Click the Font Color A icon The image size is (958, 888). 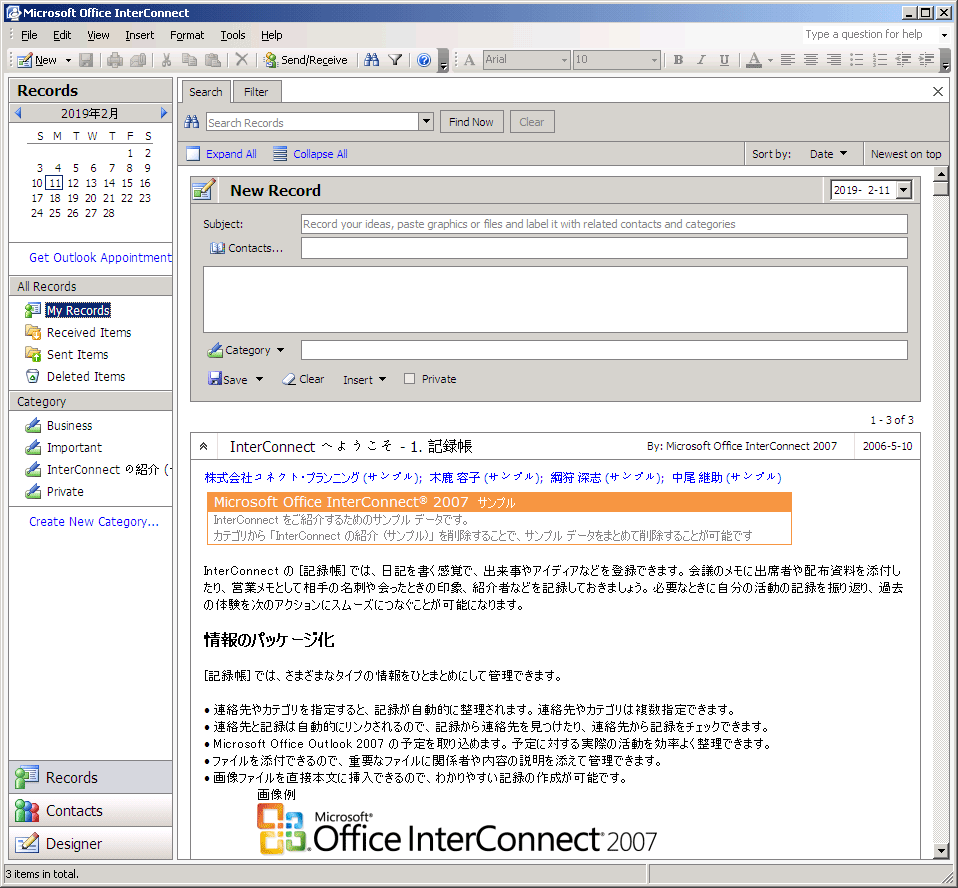point(754,60)
